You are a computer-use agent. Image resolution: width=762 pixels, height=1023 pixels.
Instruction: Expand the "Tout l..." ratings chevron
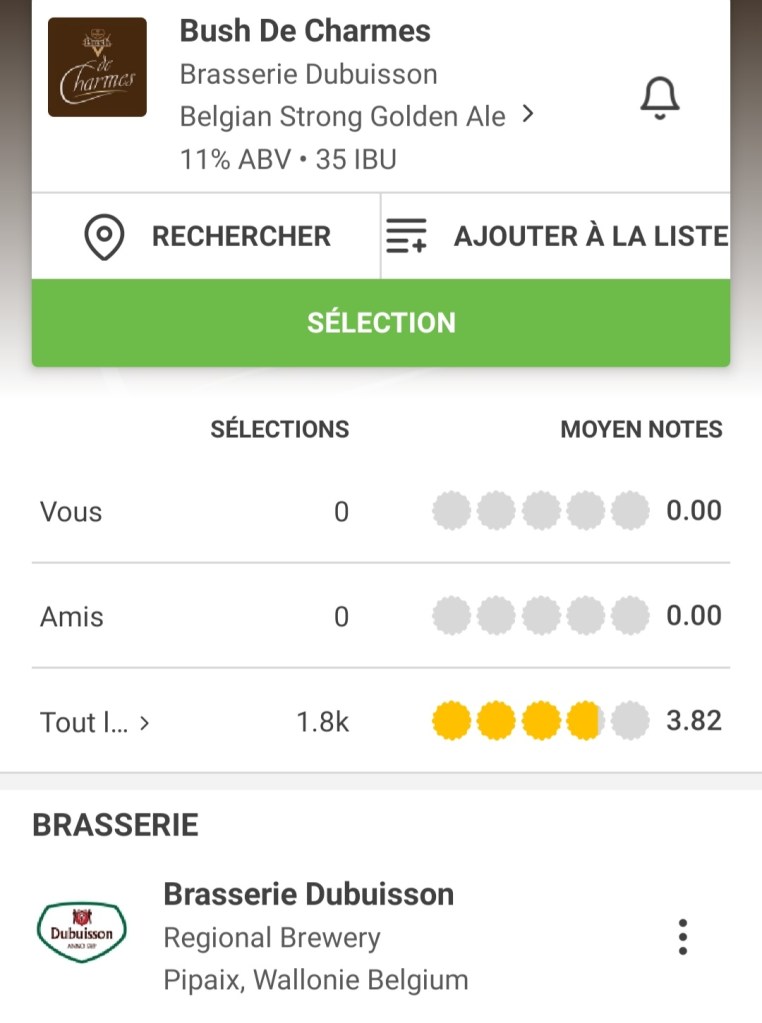tap(144, 722)
